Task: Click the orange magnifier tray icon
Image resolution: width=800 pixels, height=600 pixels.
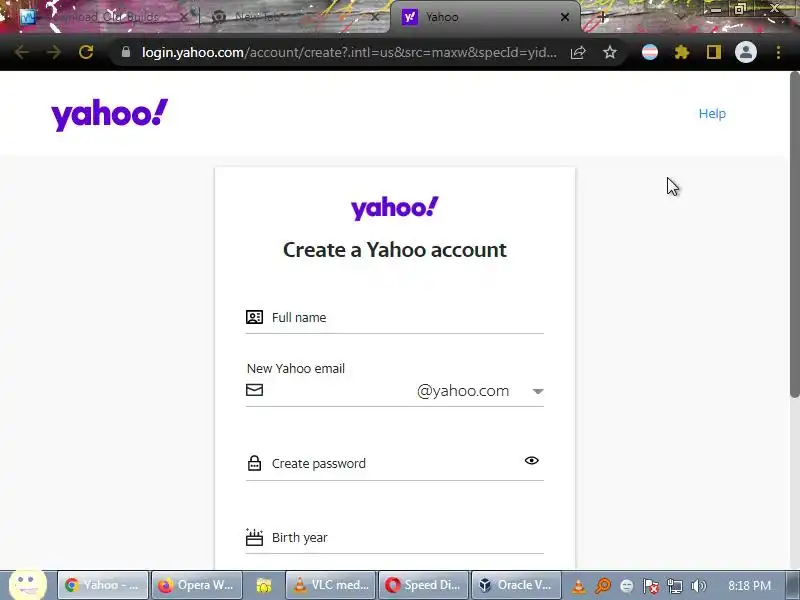Action: coord(603,586)
